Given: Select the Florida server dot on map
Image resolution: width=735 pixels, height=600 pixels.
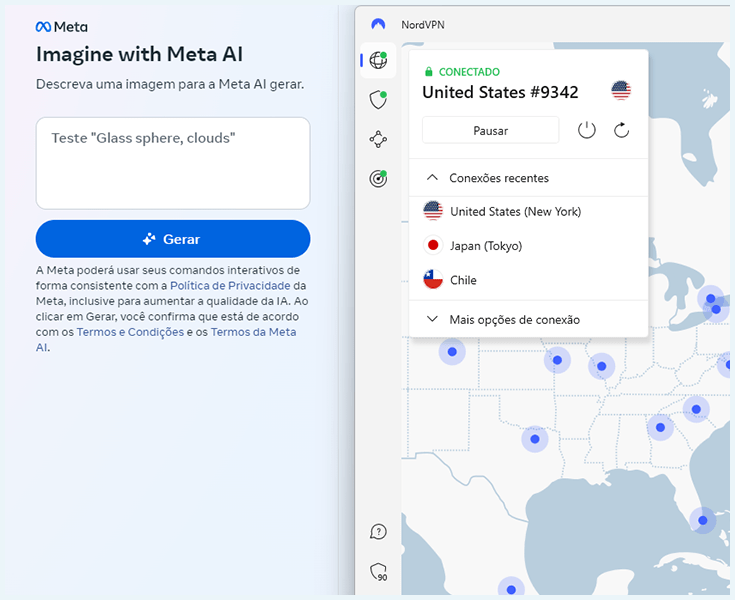Looking at the screenshot, I should 702,520.
